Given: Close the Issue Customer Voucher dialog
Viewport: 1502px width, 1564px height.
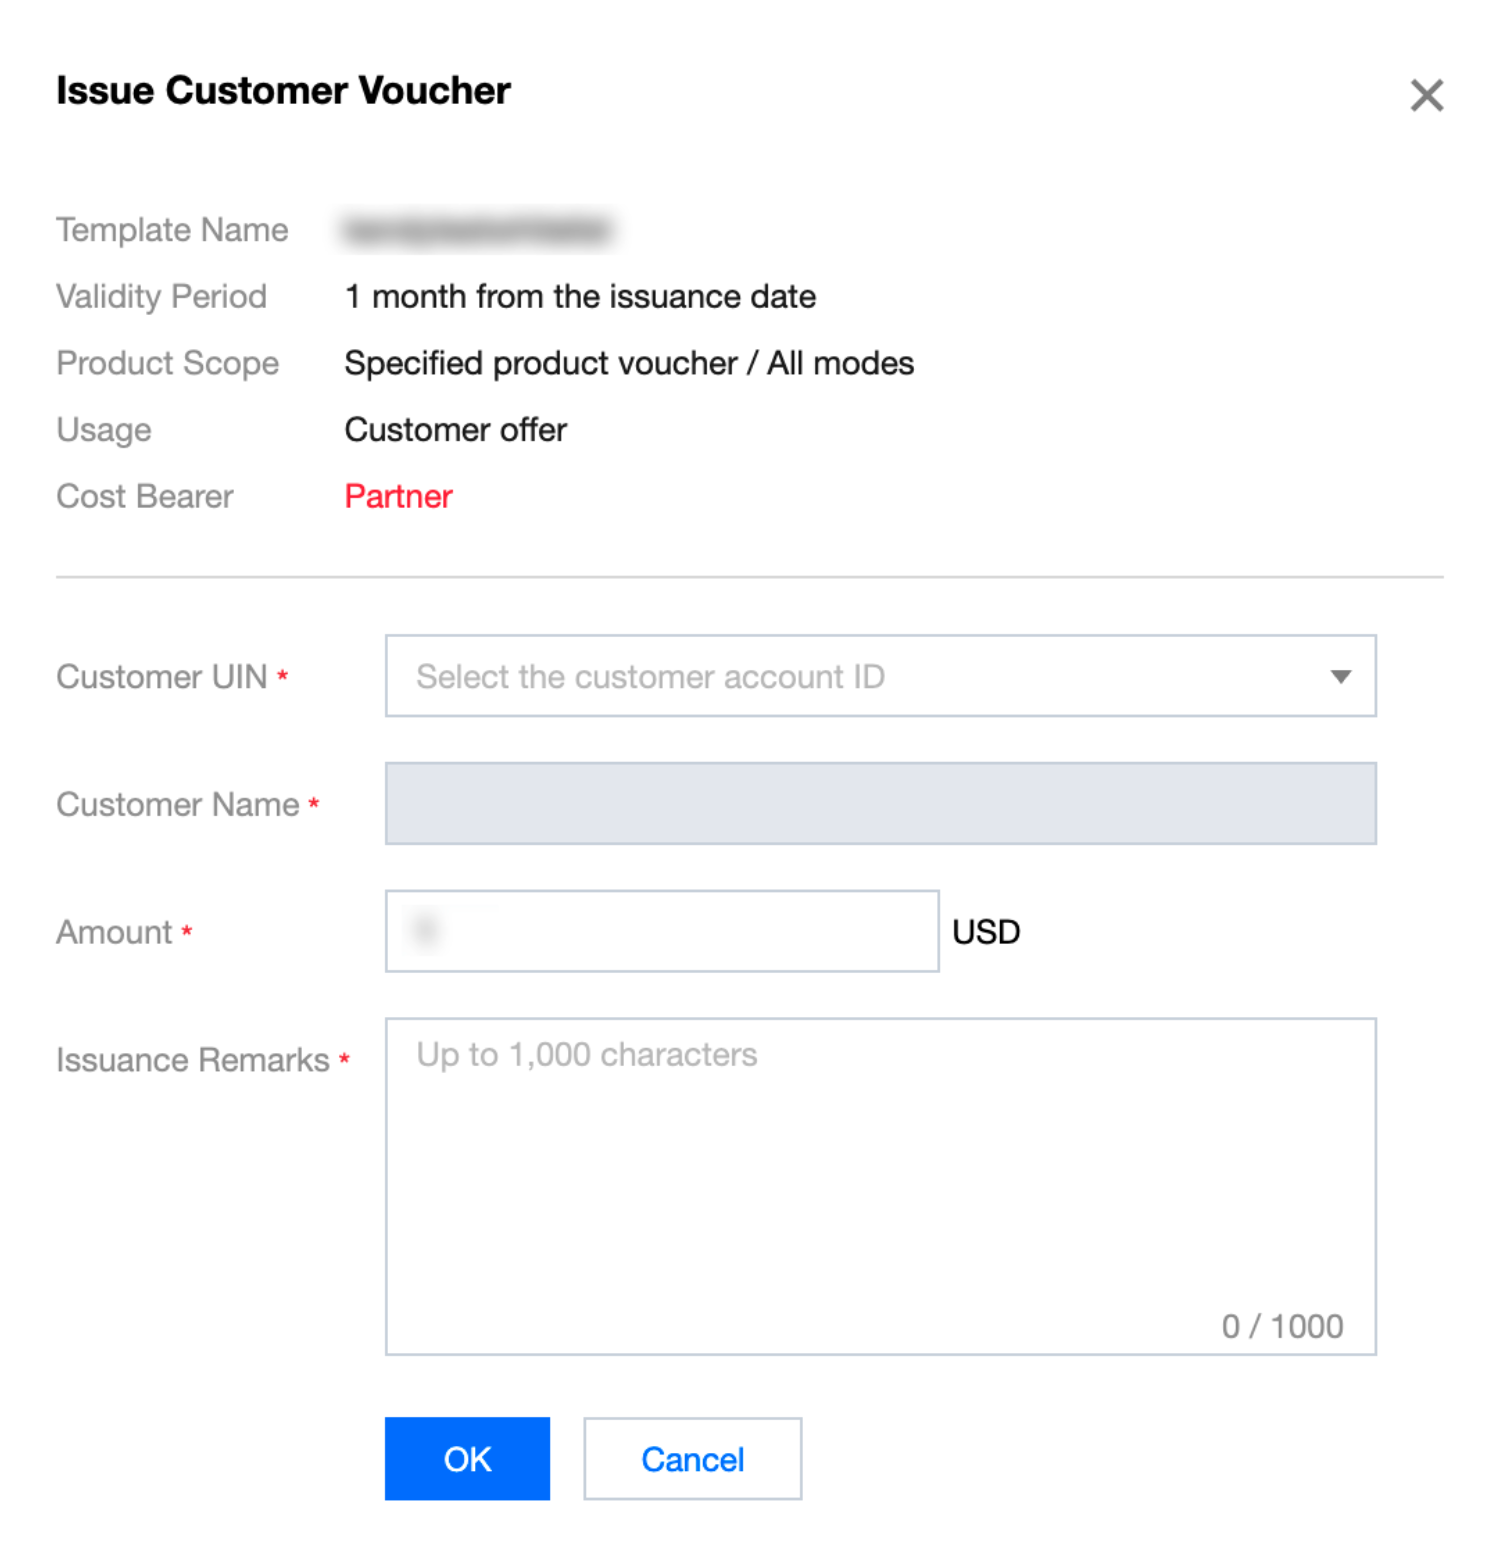Looking at the screenshot, I should pos(1426,96).
